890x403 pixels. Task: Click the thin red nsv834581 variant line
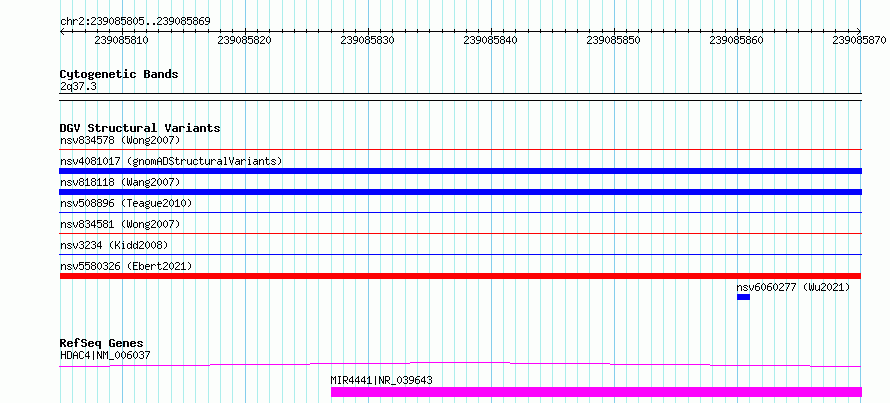(460, 234)
